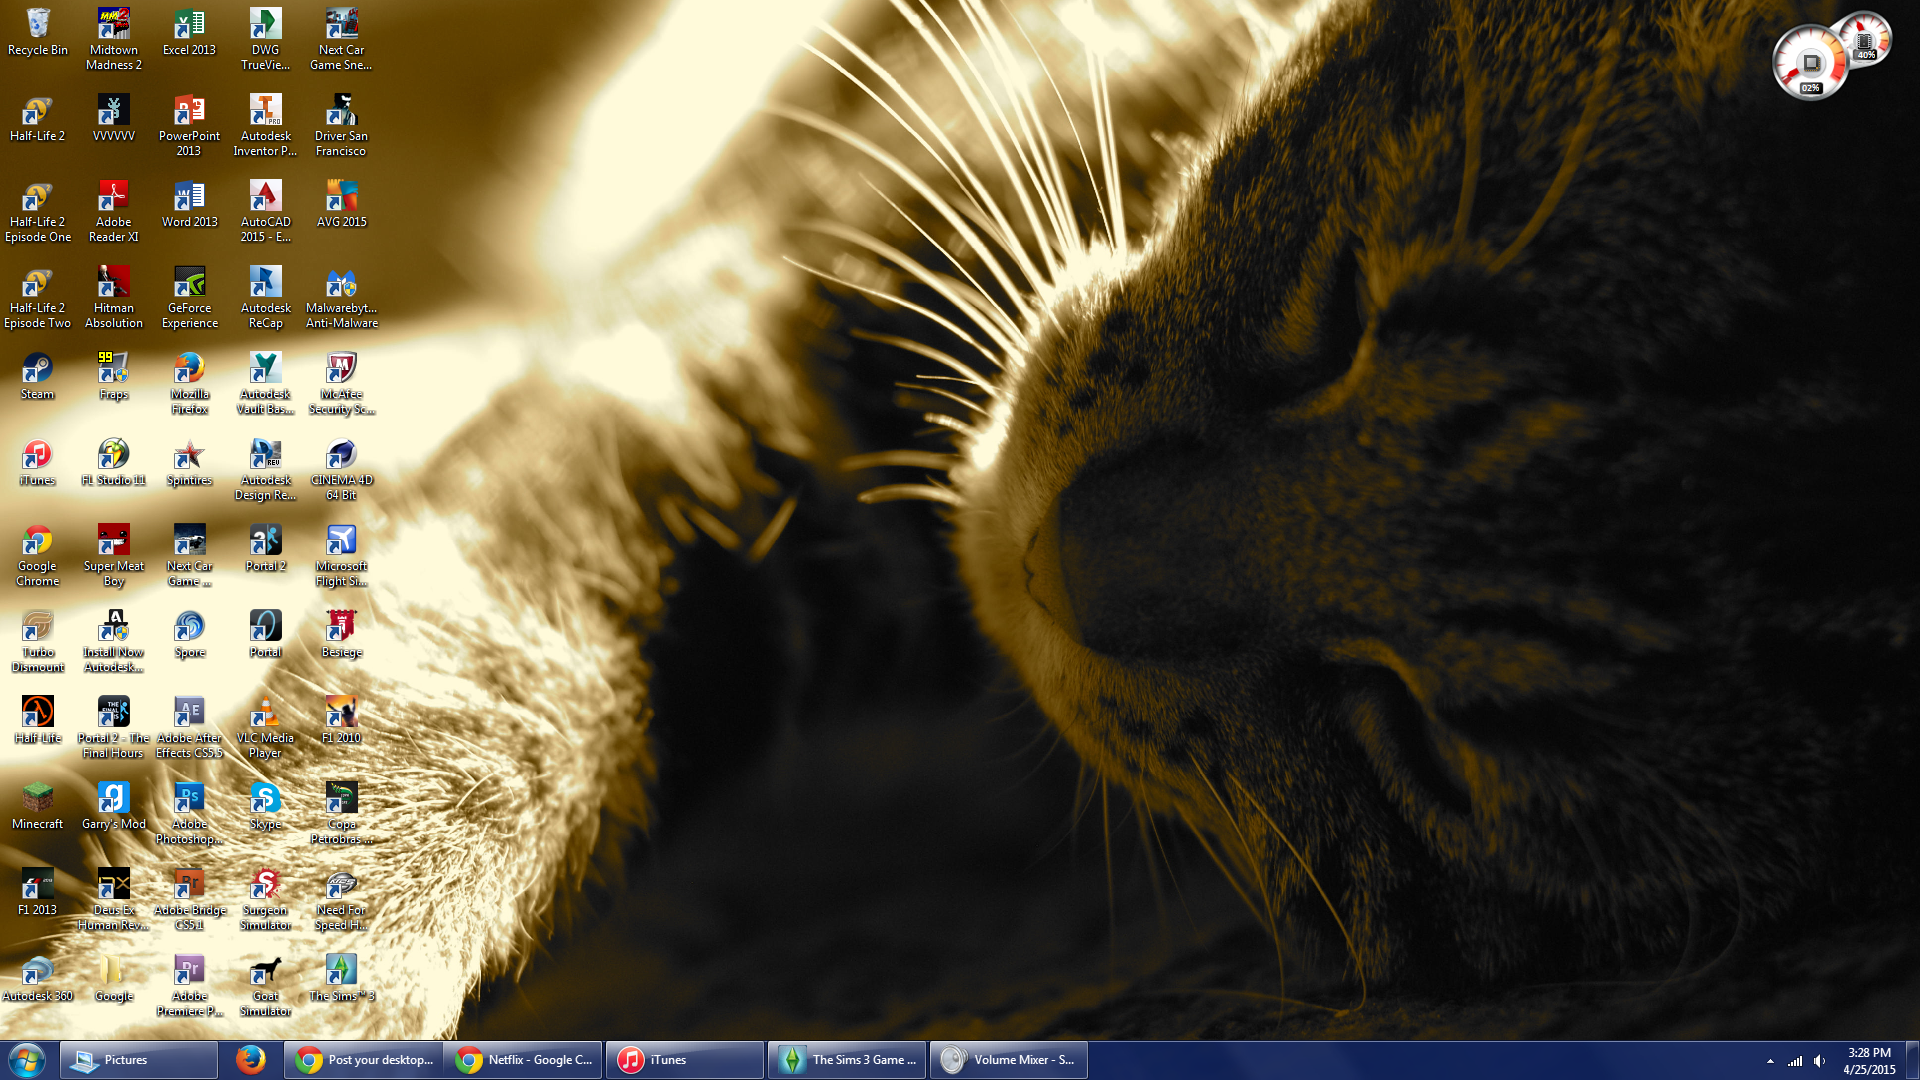Switch to The Sims 3 Game taskbar button
Screen dimensions: 1920x1080
pos(847,1060)
